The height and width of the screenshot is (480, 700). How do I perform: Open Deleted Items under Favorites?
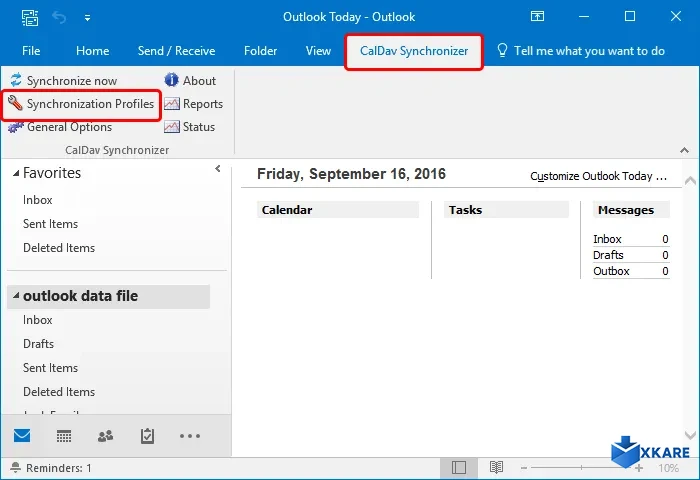coord(59,248)
